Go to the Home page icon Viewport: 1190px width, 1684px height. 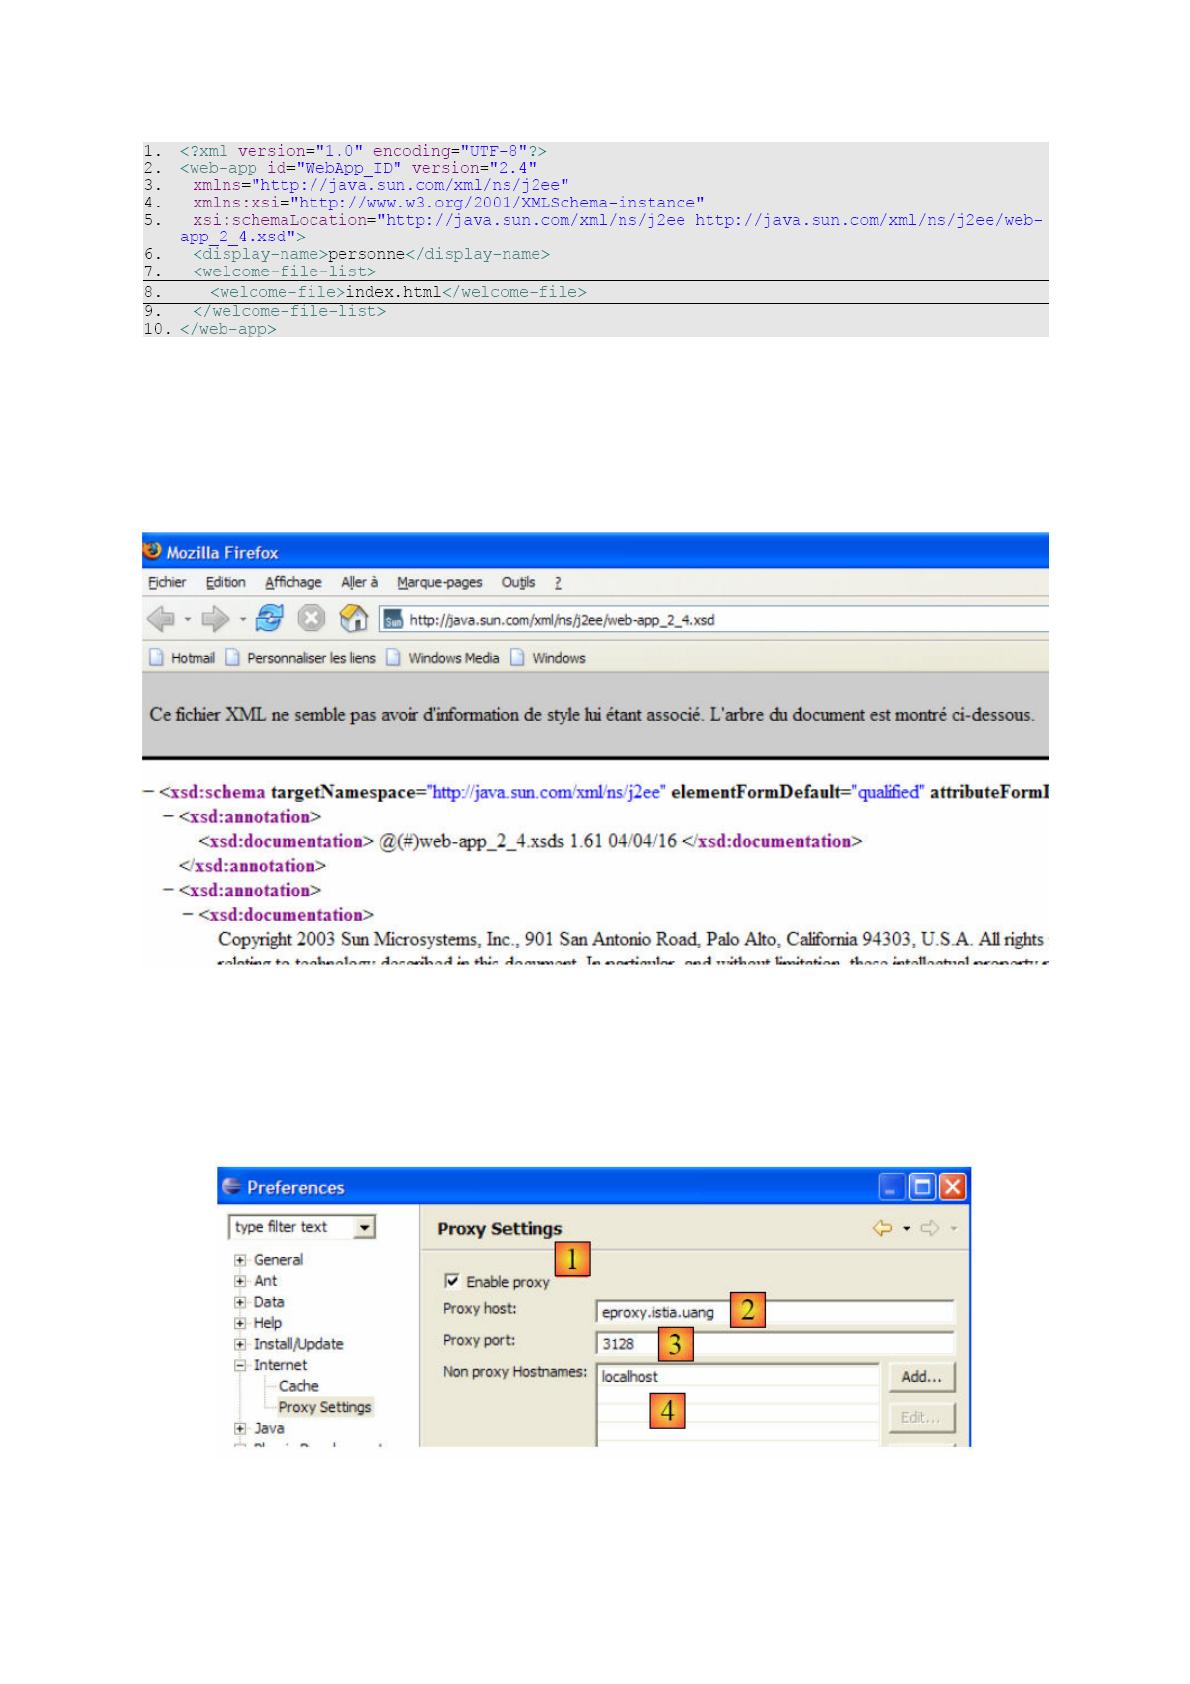354,620
